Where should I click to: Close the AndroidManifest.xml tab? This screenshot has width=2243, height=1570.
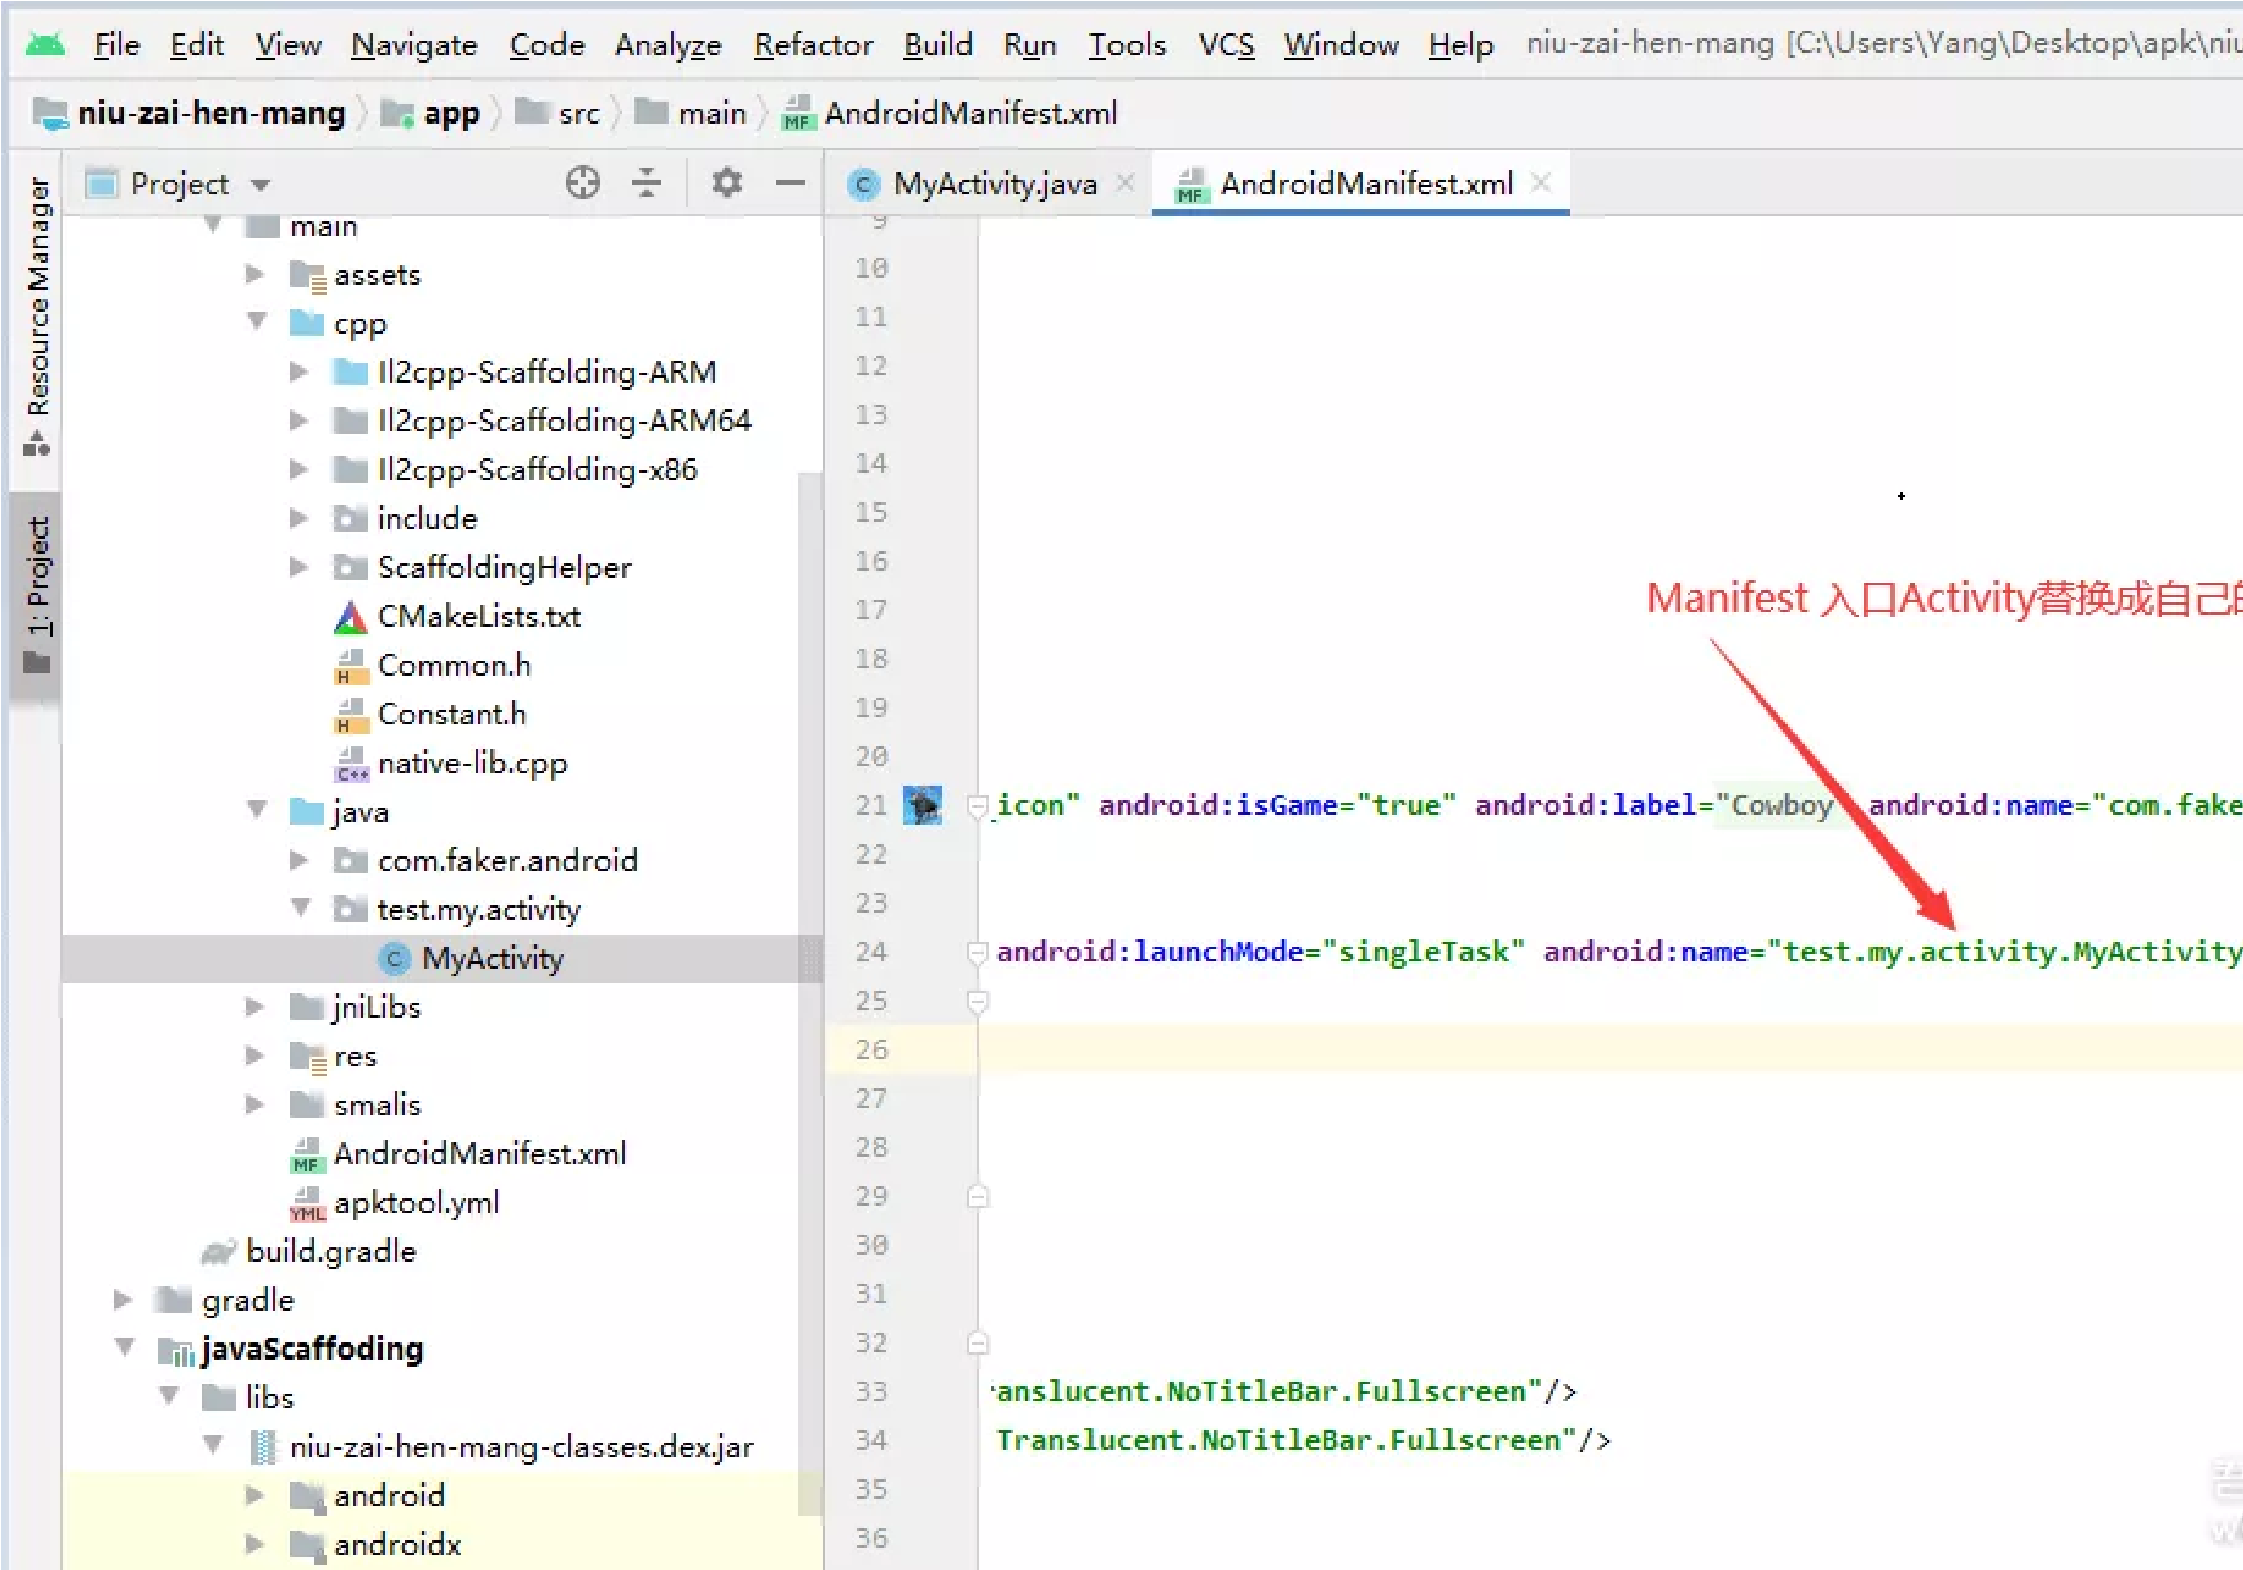point(1541,183)
